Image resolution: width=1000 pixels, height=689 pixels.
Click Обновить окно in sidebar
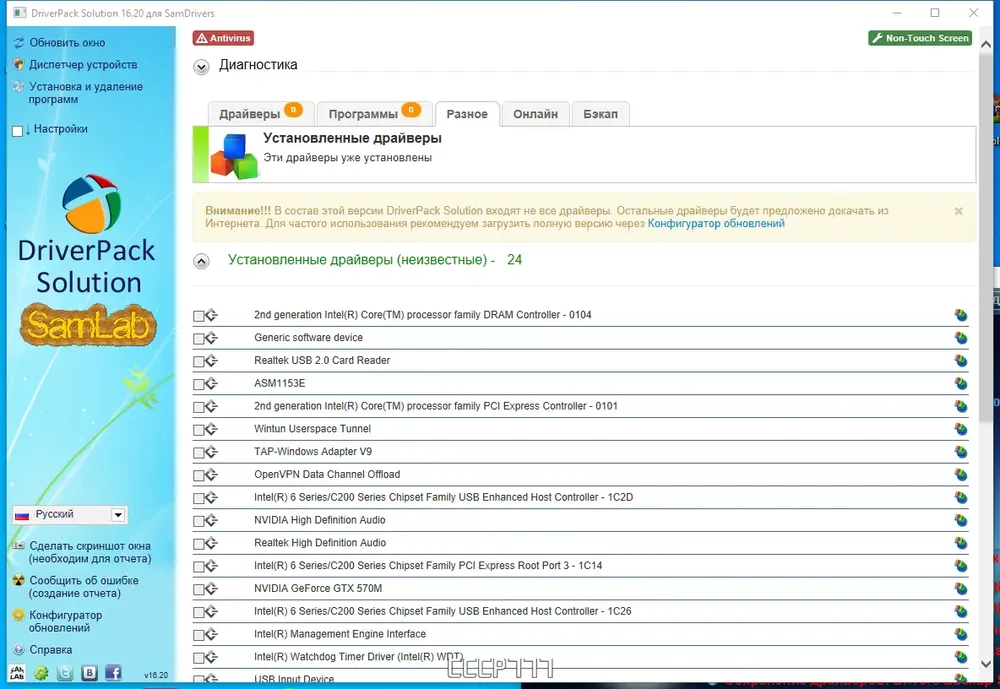tap(67, 43)
